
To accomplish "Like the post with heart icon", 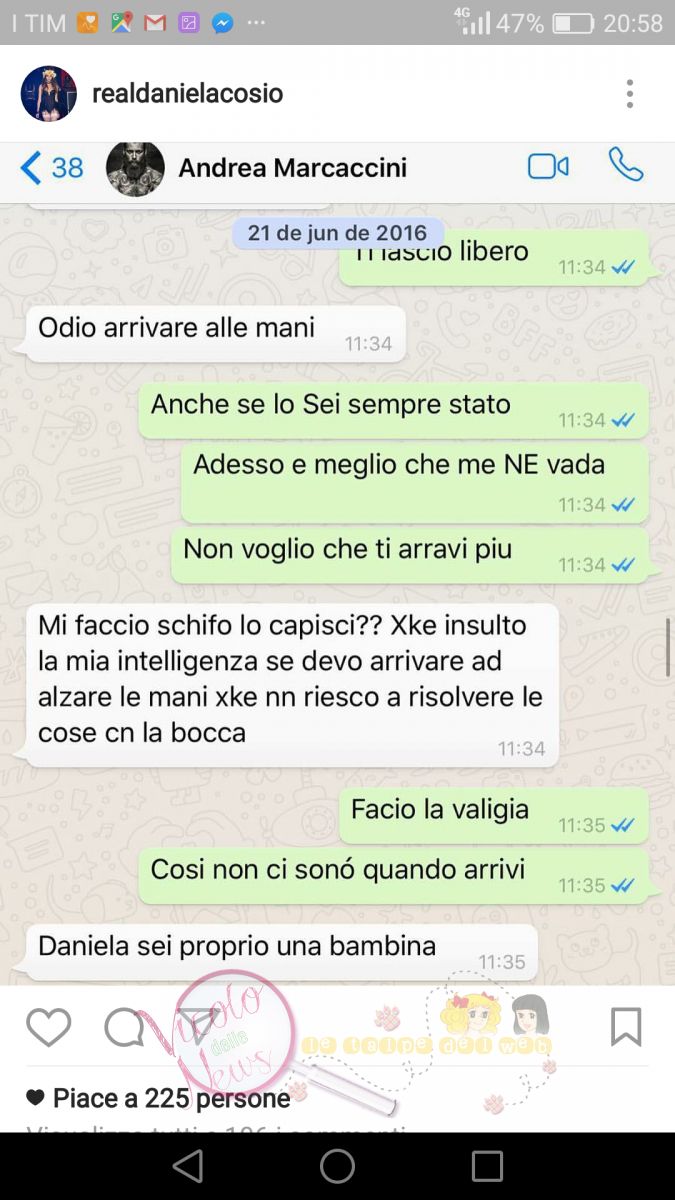I will coord(49,1027).
